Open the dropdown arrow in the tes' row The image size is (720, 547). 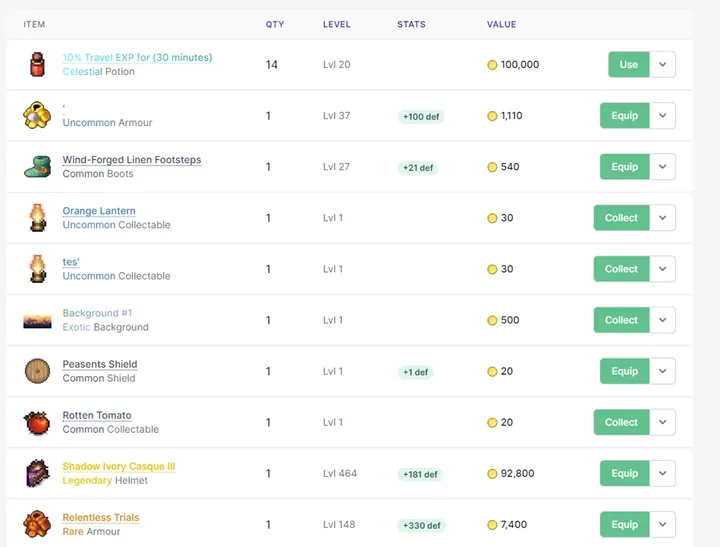pos(662,269)
